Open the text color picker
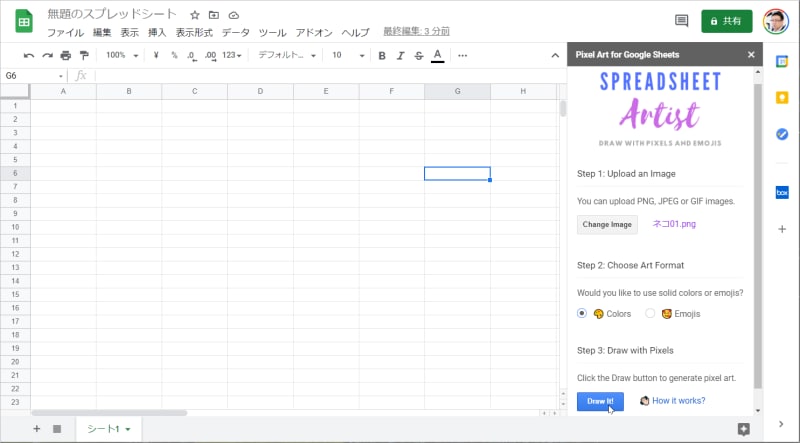This screenshot has width=800, height=443. click(x=437, y=55)
